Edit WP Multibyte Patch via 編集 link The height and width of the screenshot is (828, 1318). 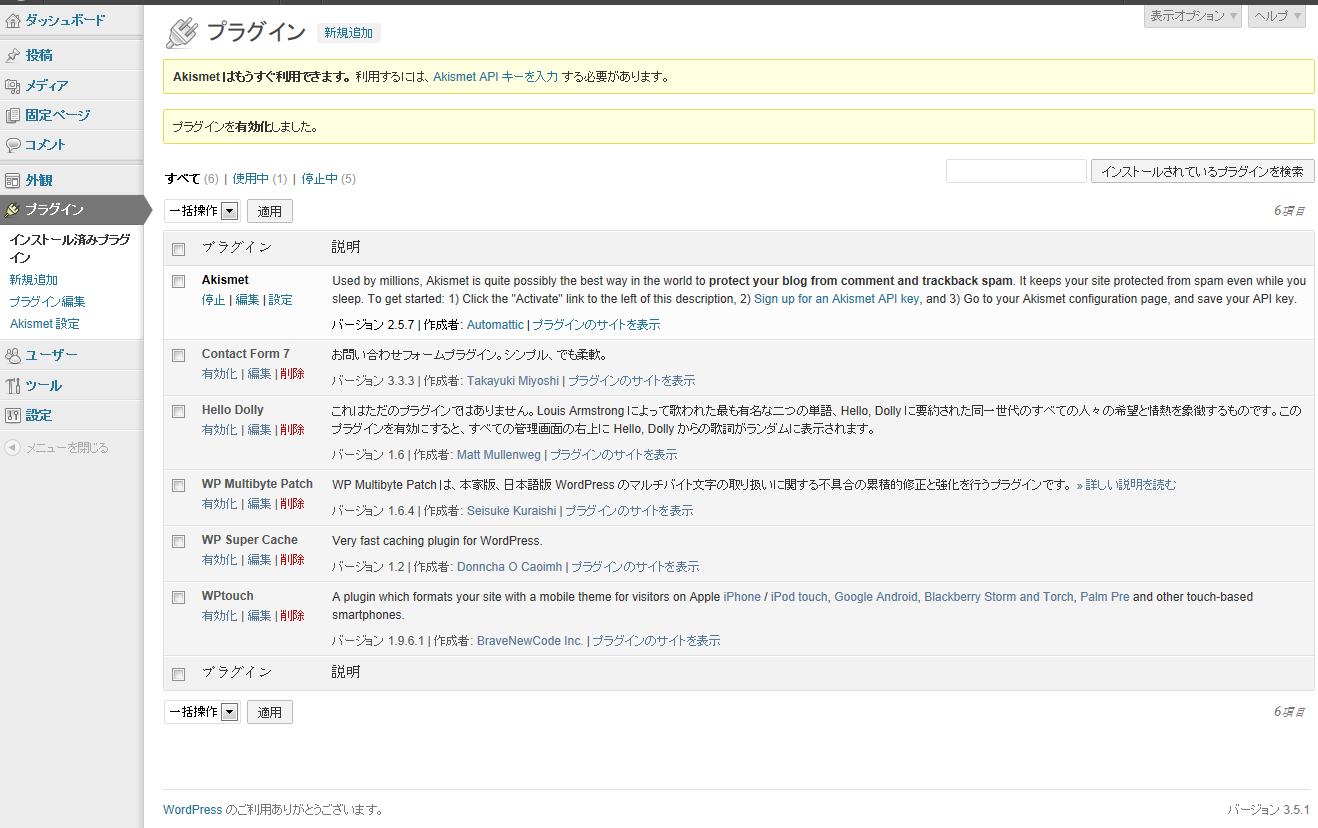point(259,504)
